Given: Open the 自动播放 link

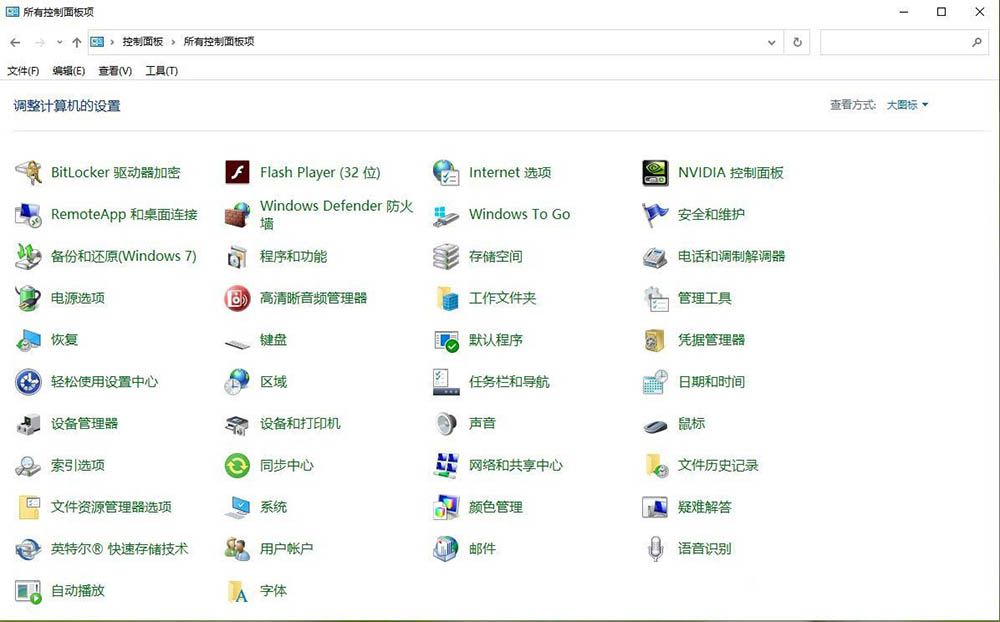Looking at the screenshot, I should (78, 591).
